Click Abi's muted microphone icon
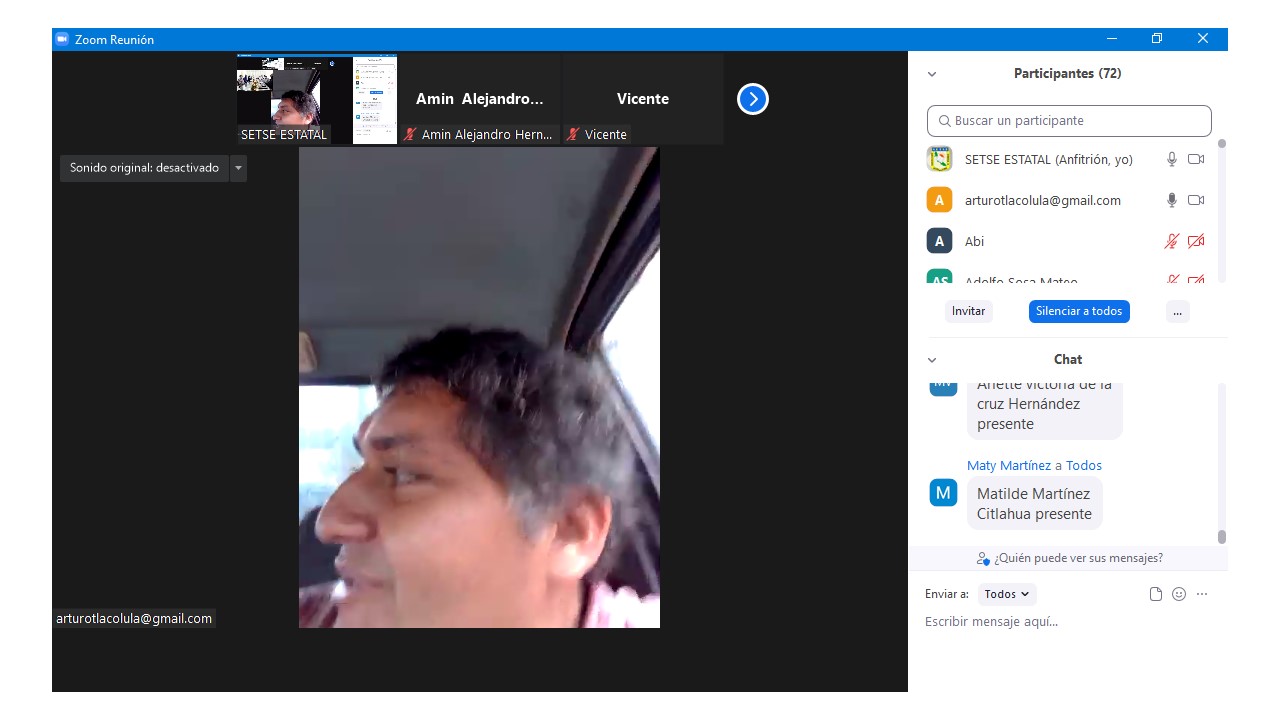This screenshot has height=720, width=1280. click(1172, 241)
